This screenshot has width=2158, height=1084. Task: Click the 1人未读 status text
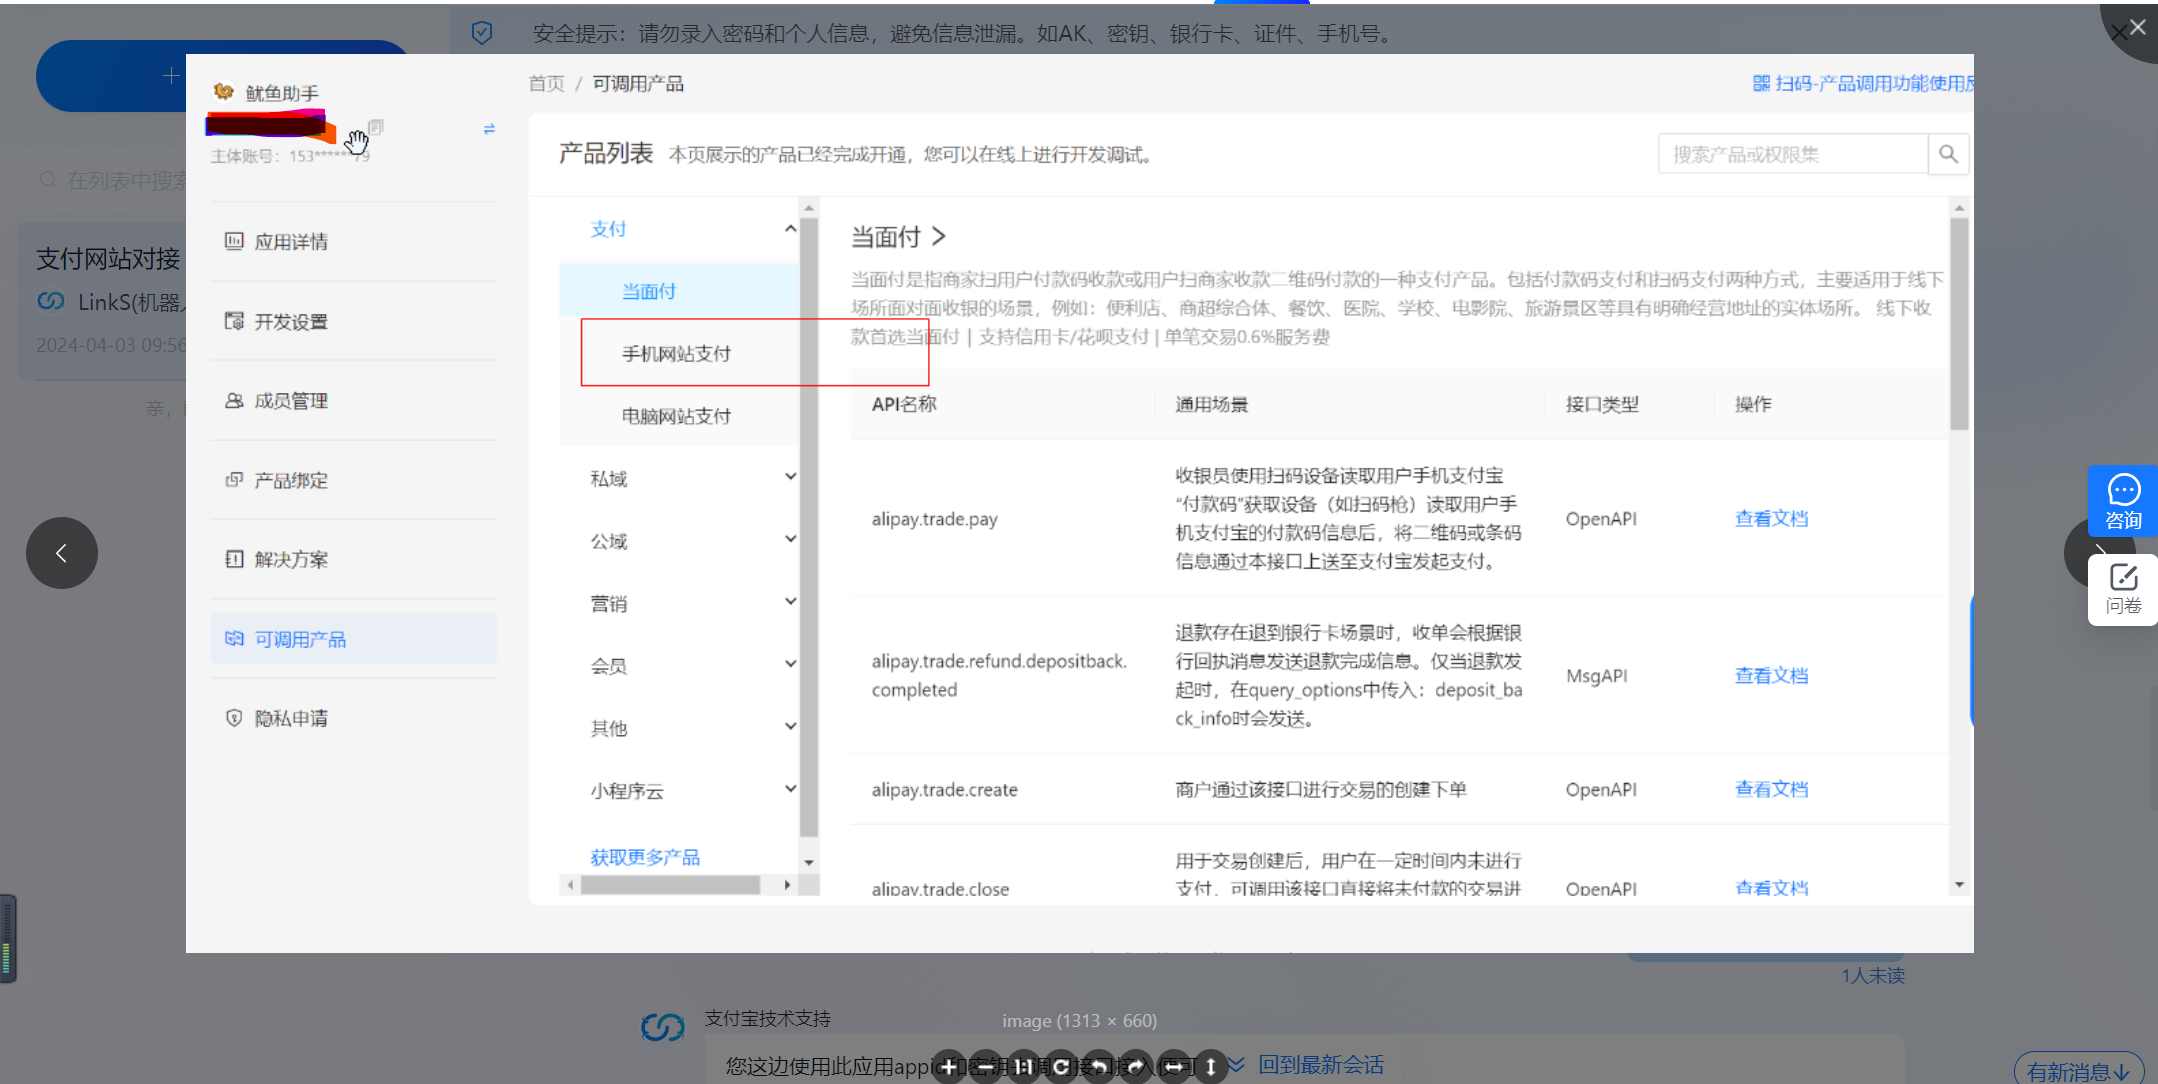click(1873, 975)
